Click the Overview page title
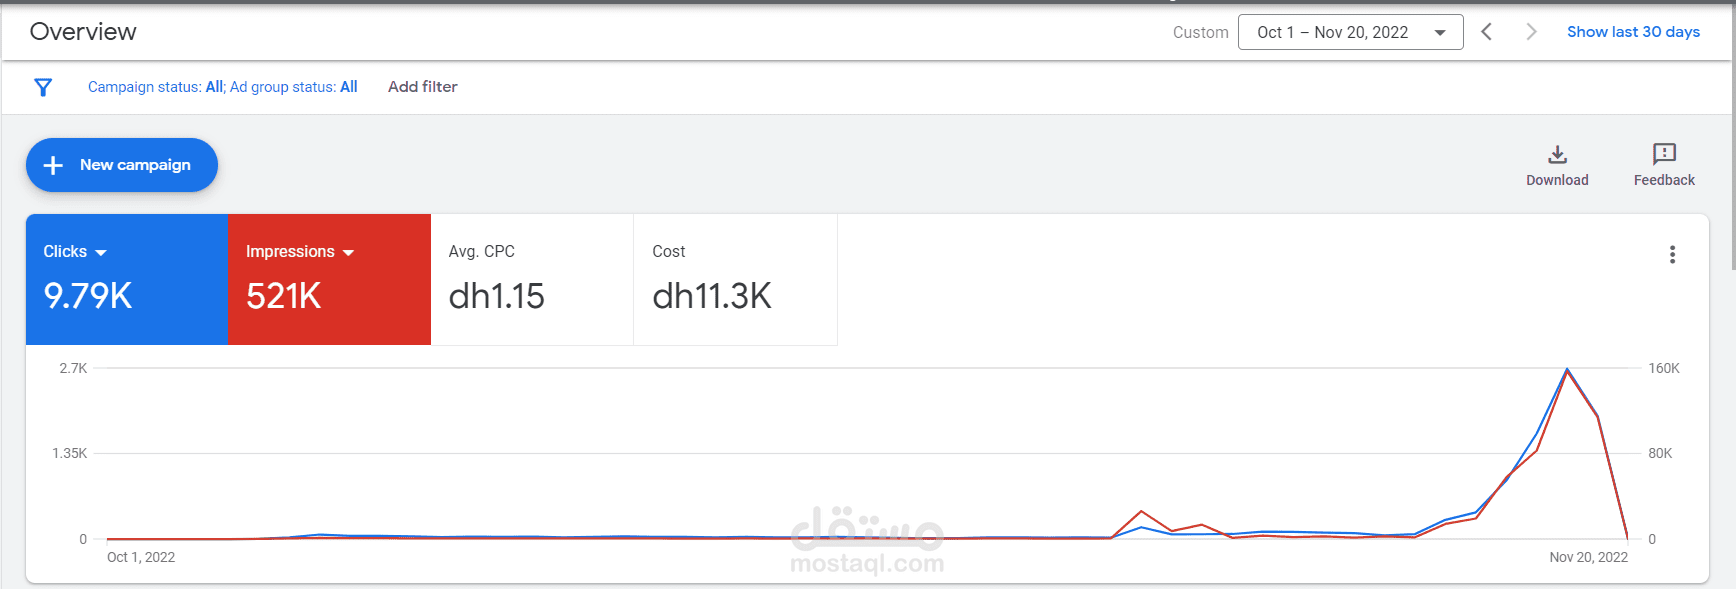The height and width of the screenshot is (589, 1736). [x=83, y=32]
